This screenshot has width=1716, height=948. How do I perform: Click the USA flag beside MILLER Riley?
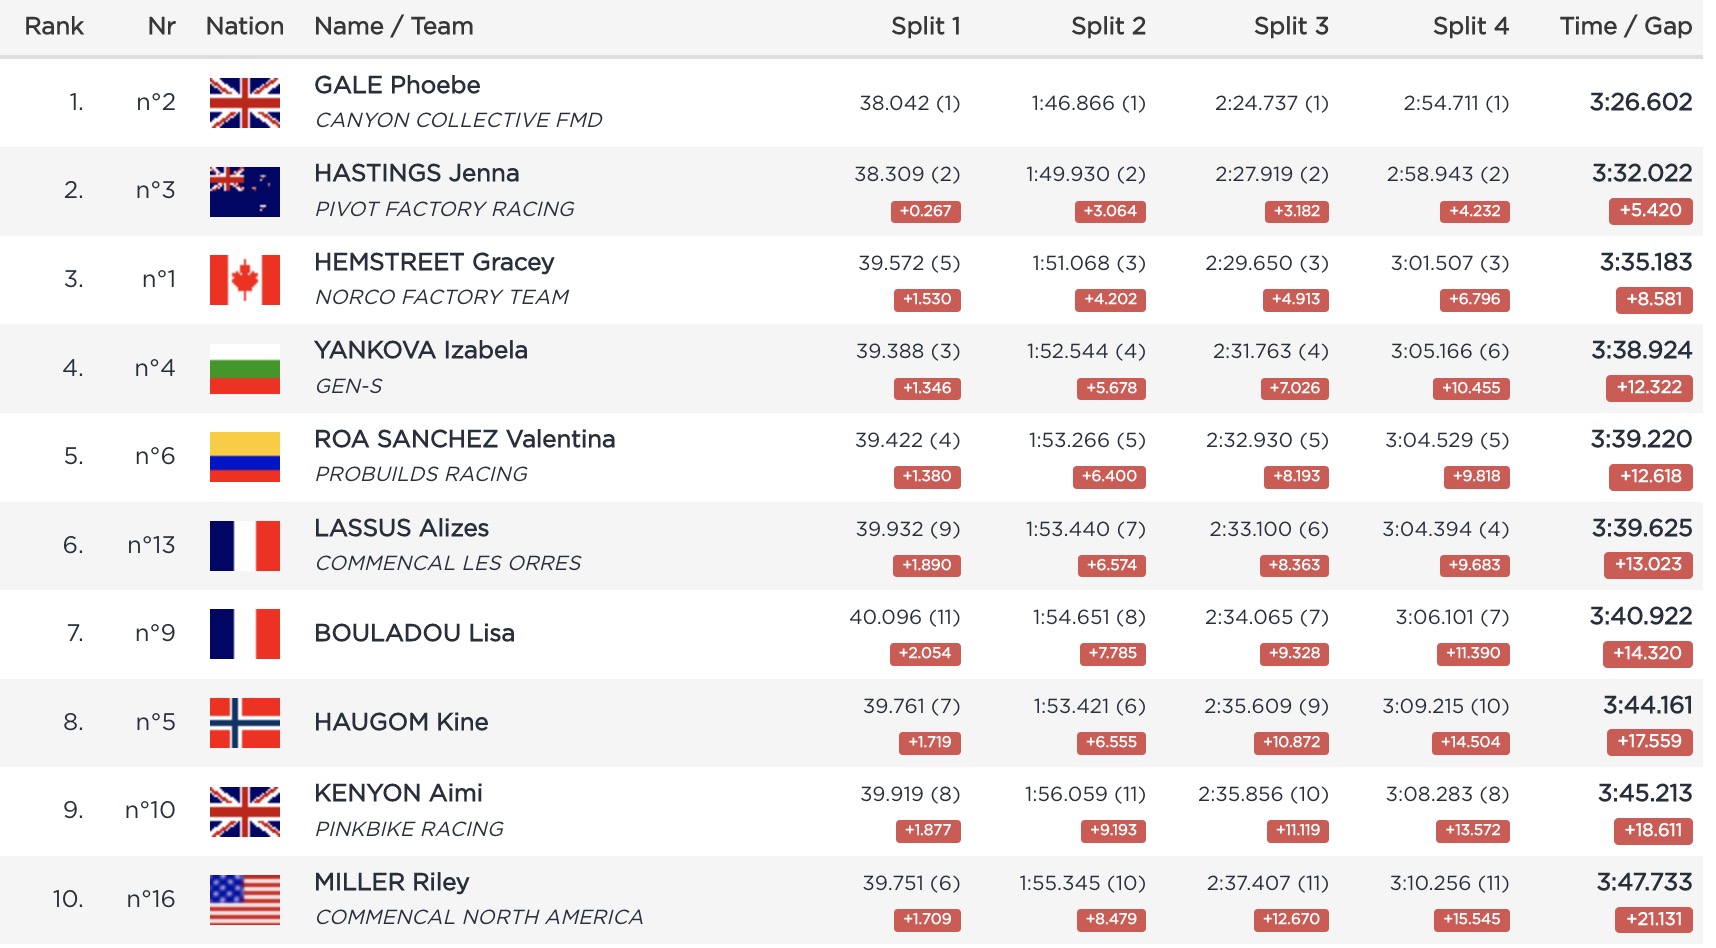[x=244, y=899]
